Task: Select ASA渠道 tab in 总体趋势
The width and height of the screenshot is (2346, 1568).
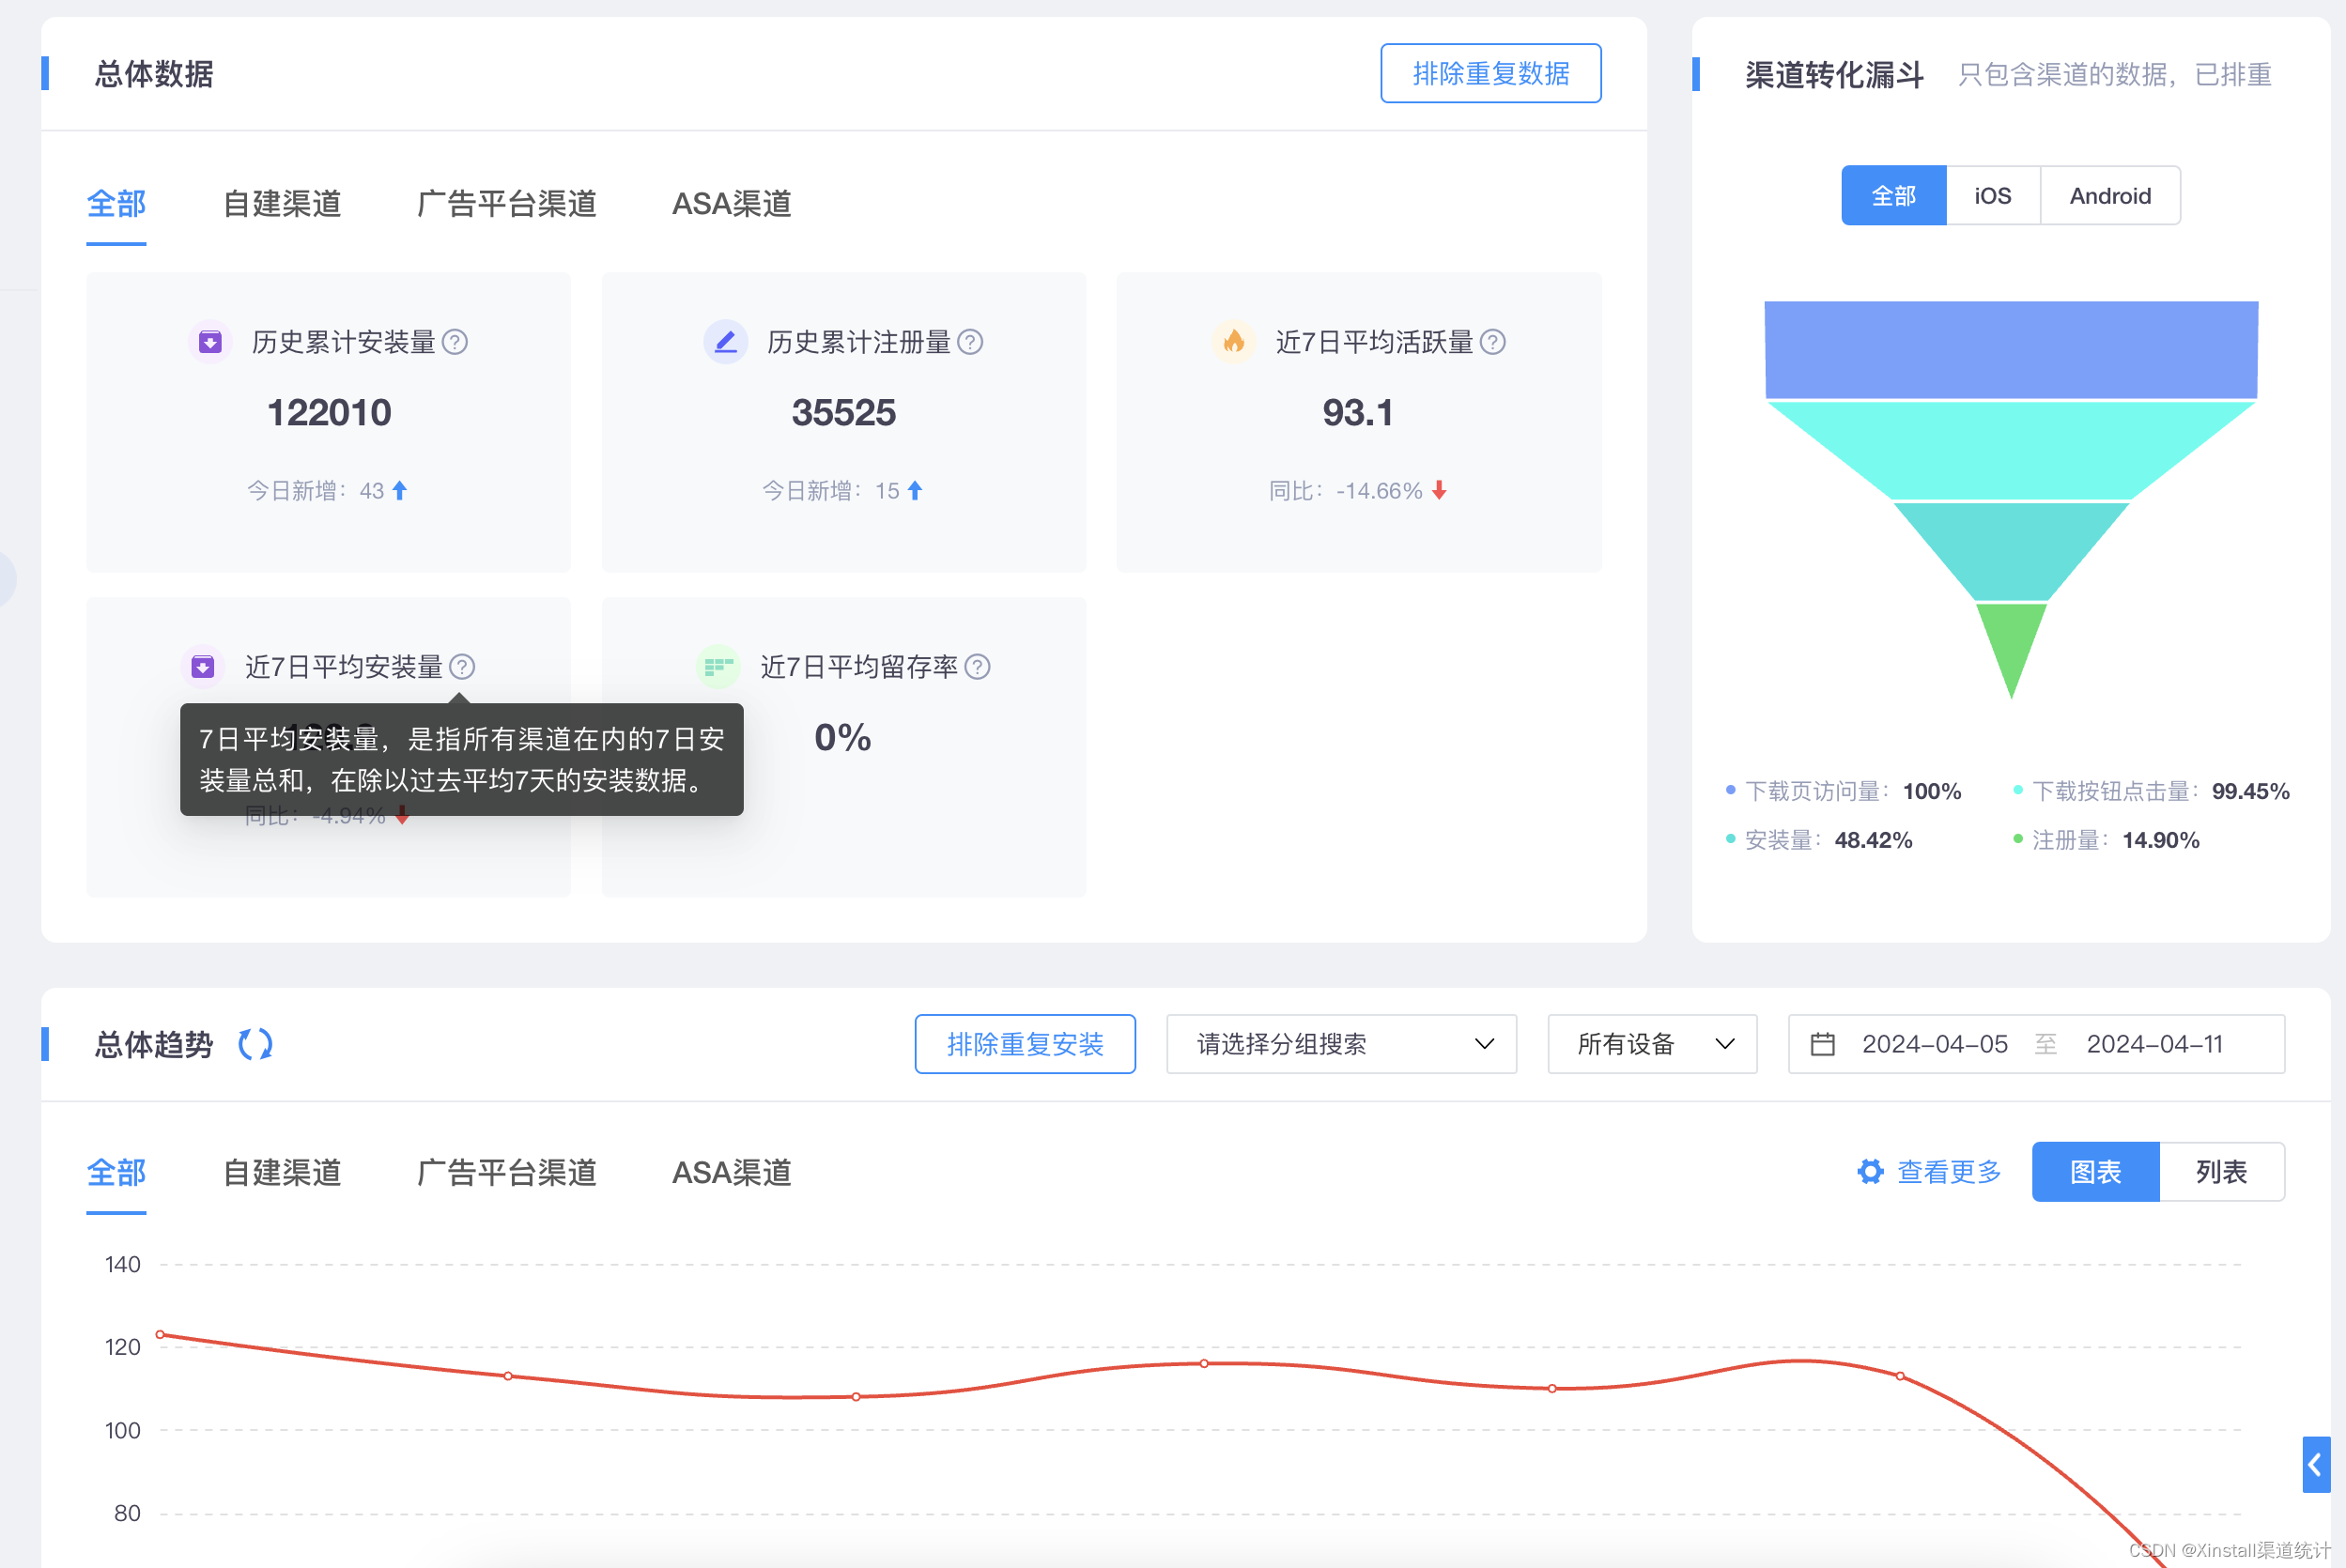Action: pyautogui.click(x=731, y=1172)
